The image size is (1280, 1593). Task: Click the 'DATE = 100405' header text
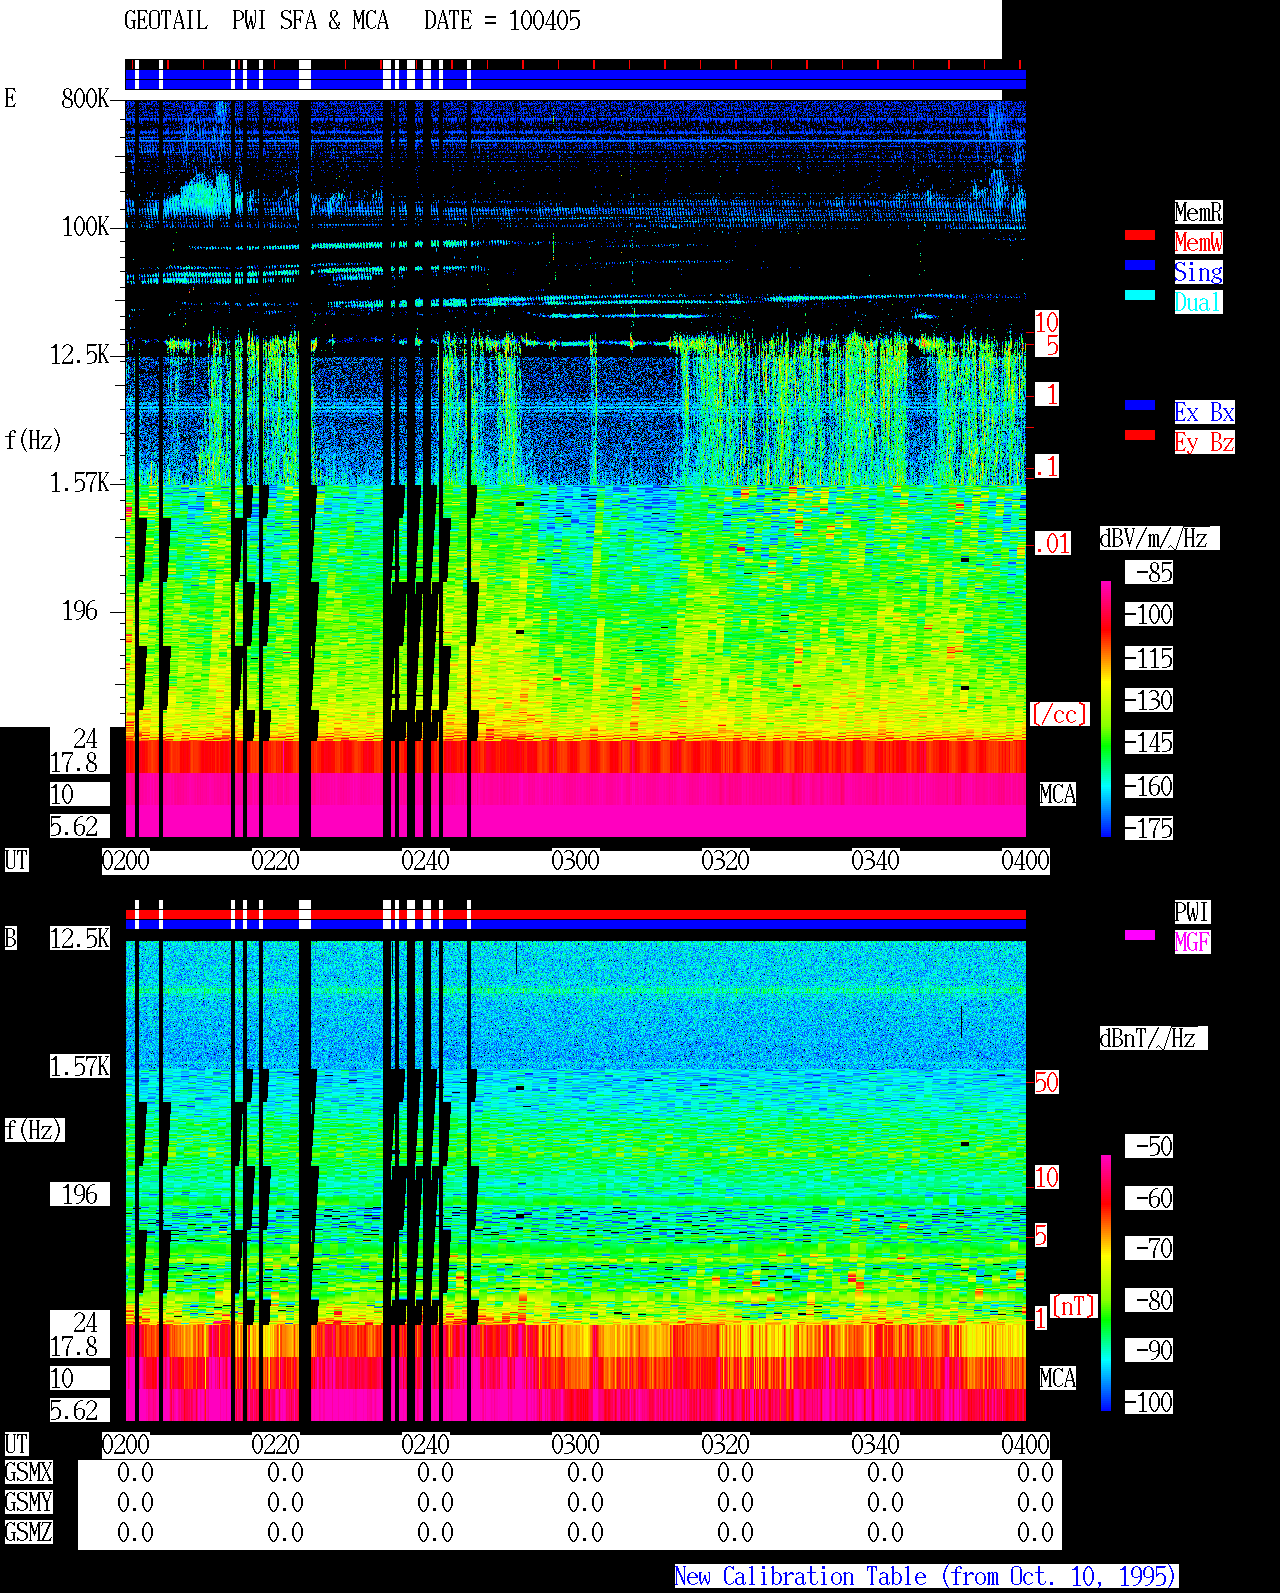click(x=502, y=21)
